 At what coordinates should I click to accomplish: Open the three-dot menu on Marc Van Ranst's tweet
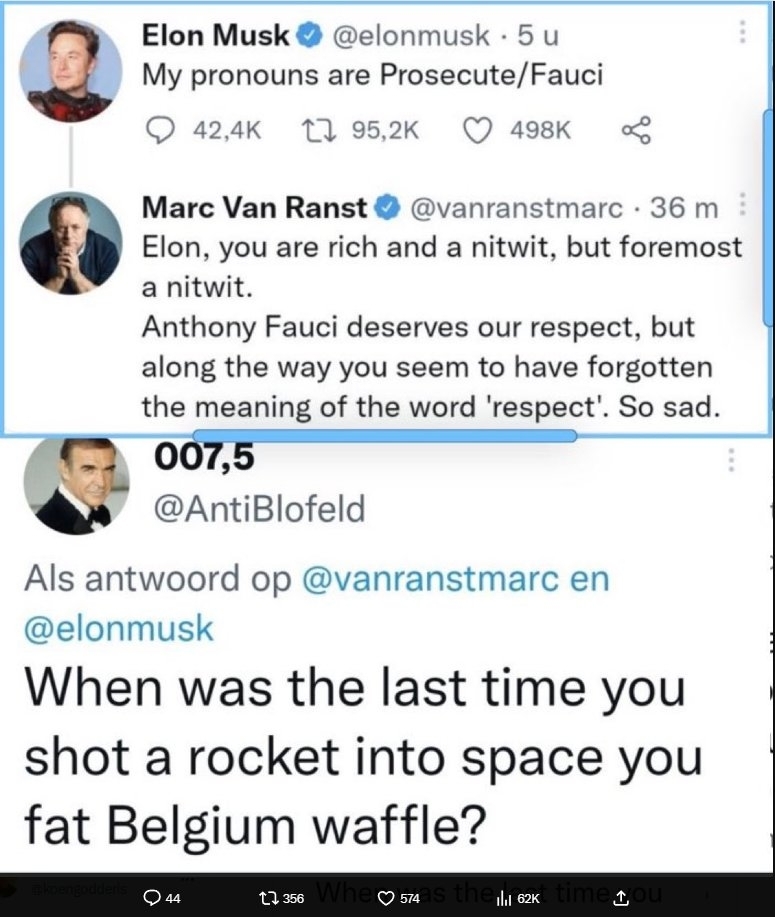(742, 208)
